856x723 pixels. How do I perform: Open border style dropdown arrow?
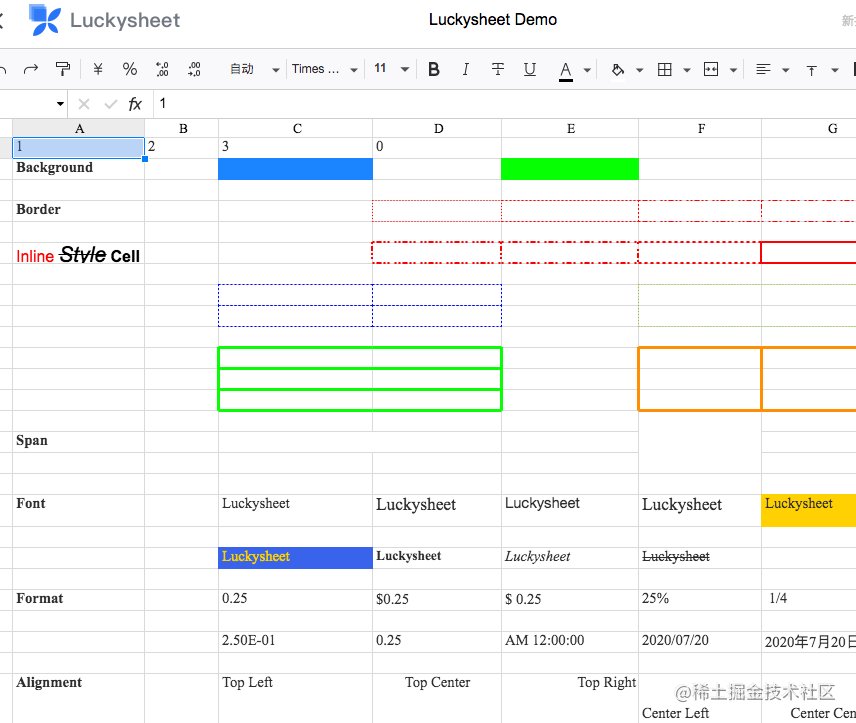click(x=687, y=70)
